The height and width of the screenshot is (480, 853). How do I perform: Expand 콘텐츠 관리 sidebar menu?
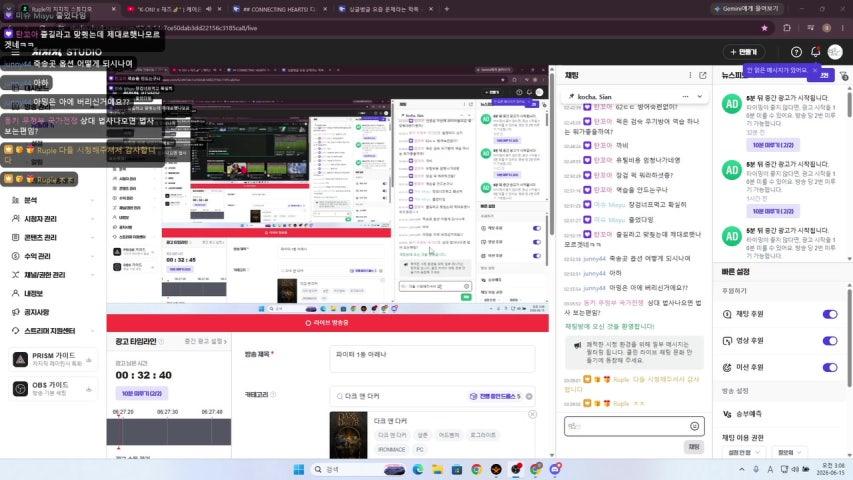point(53,237)
